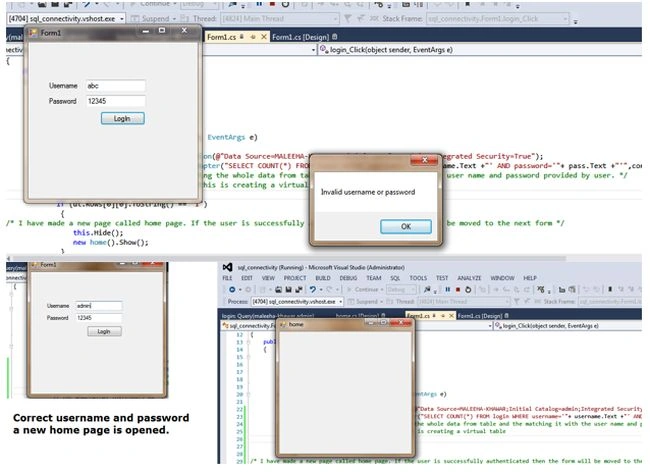Click the Username field containing admin
The width and height of the screenshot is (650, 472).
click(x=99, y=306)
